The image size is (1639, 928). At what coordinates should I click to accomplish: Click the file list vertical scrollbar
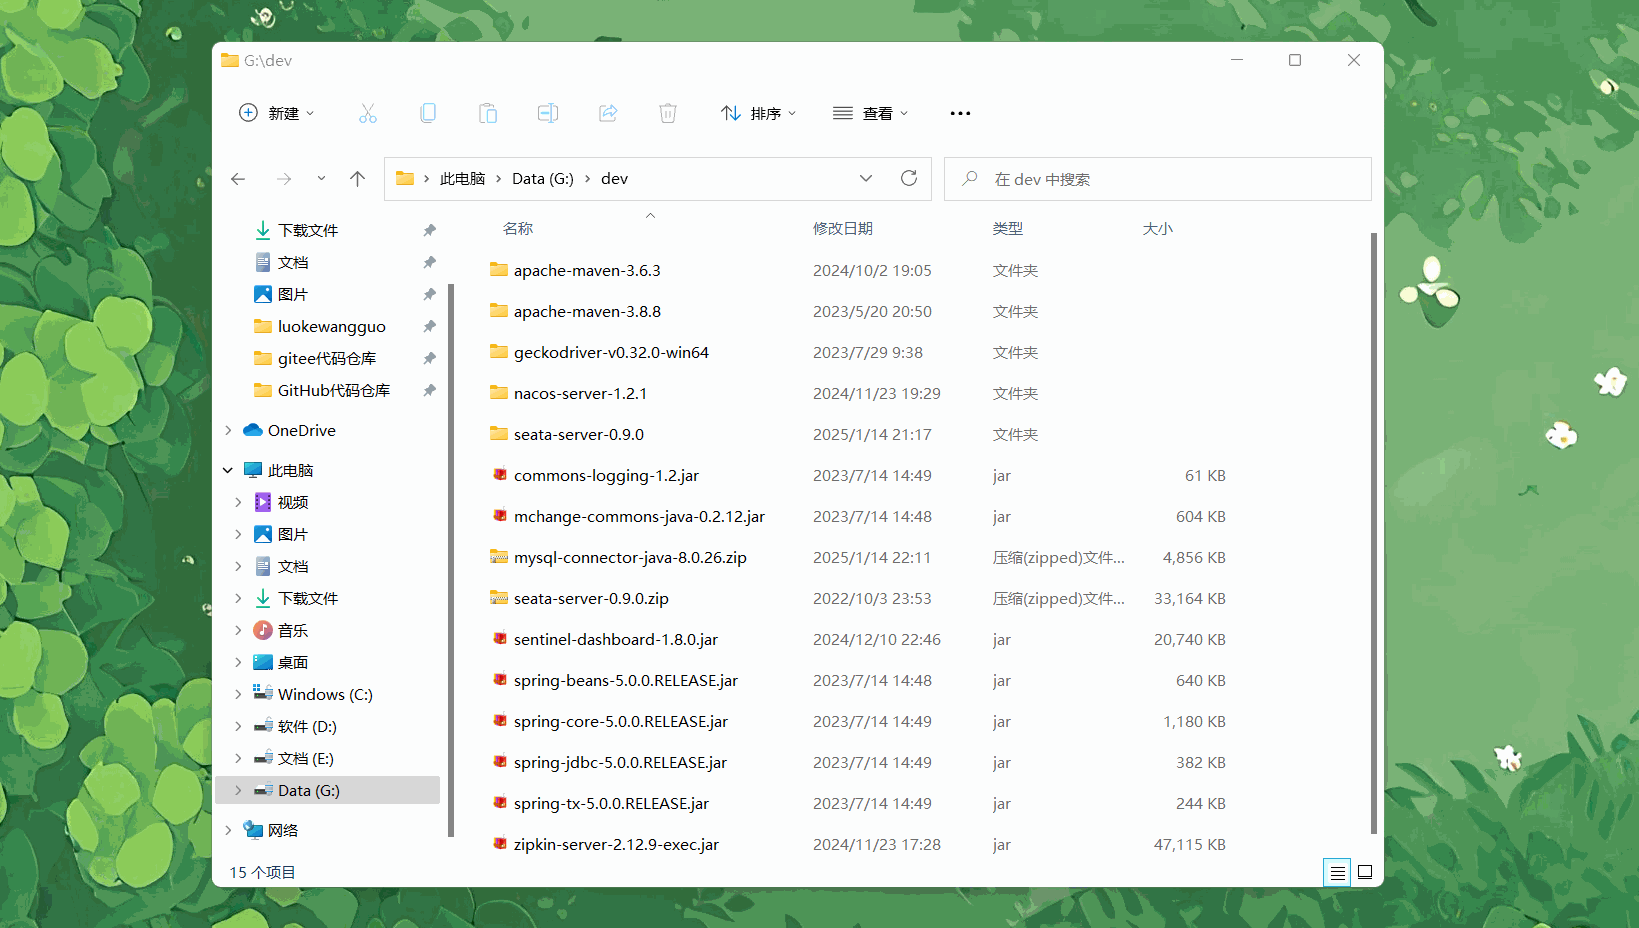(x=1373, y=530)
